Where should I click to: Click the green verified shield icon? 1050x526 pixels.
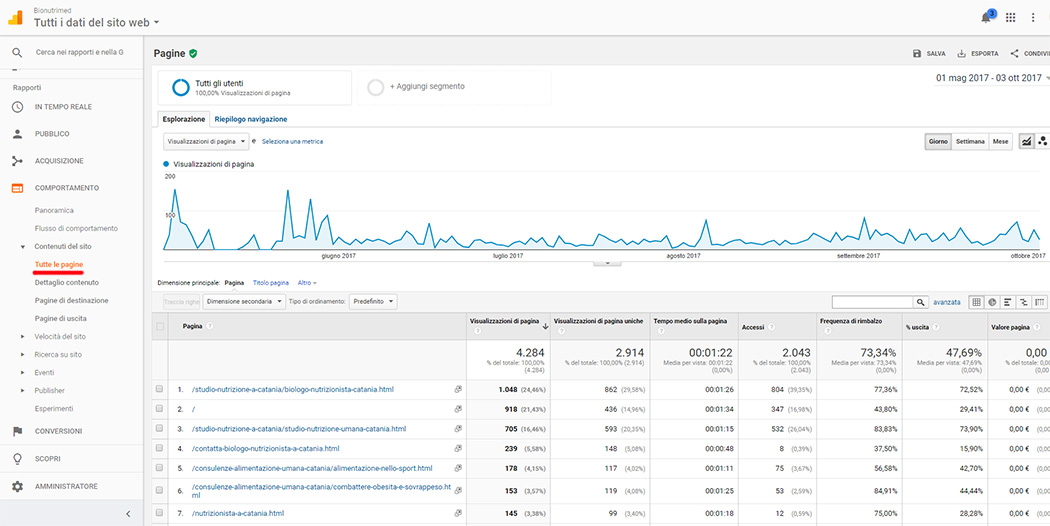tap(193, 54)
